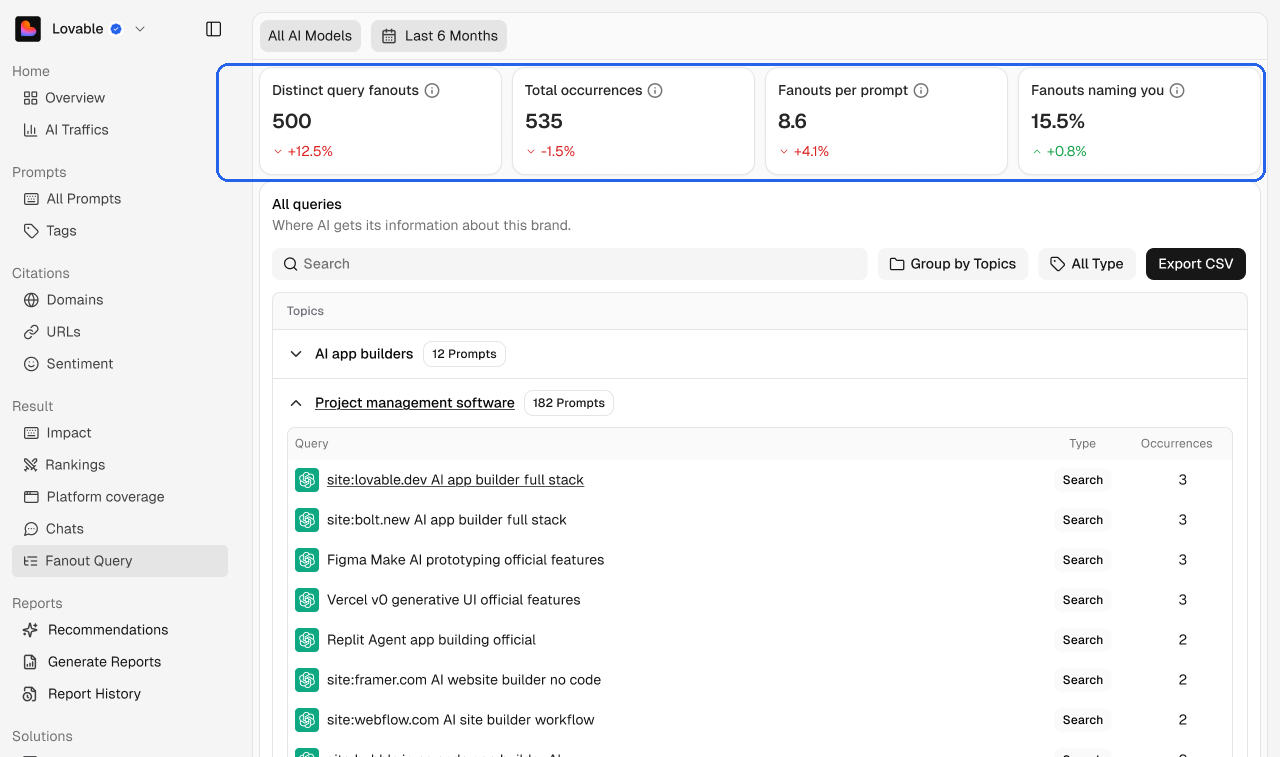Open the All AI Models filter

point(310,36)
